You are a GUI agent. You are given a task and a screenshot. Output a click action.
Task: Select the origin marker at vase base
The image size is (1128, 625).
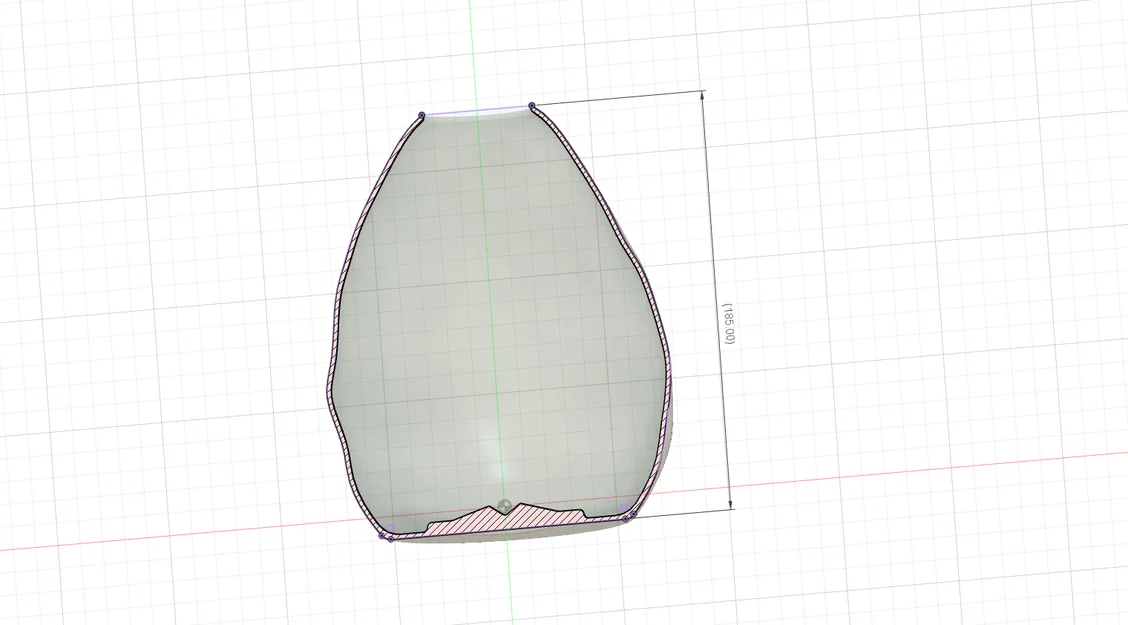point(505,506)
